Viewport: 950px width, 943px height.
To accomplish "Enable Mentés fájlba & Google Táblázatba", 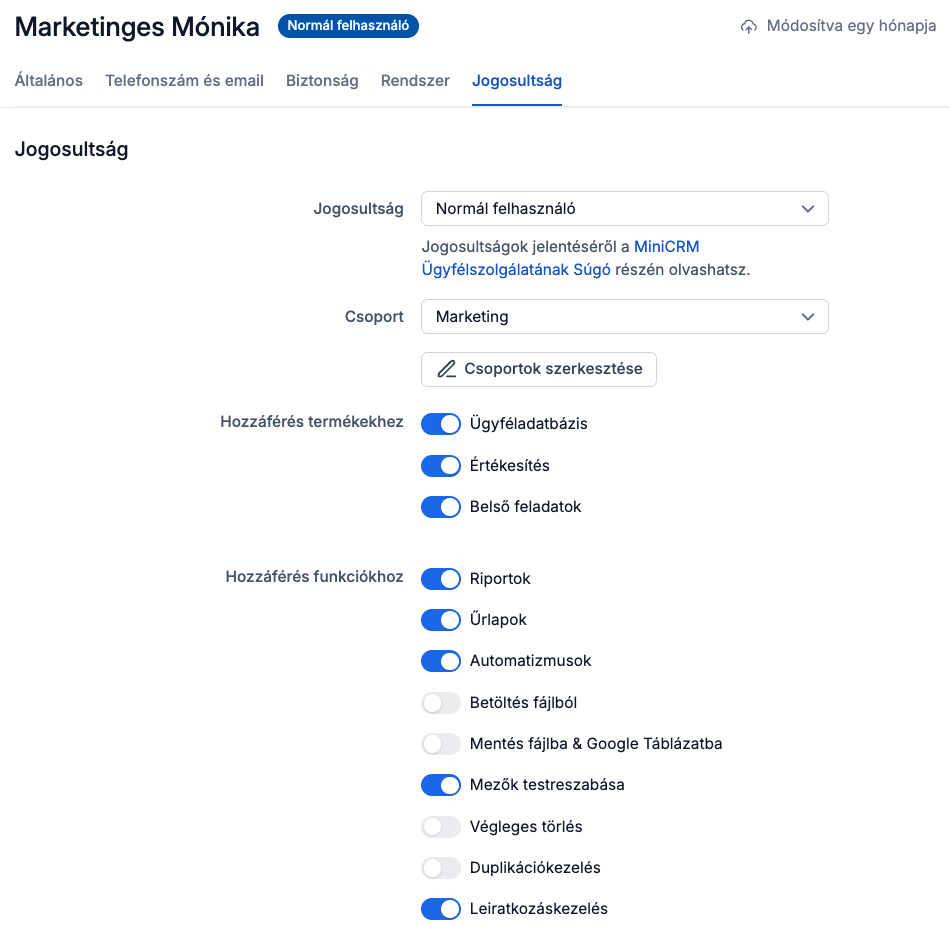I will (440, 744).
